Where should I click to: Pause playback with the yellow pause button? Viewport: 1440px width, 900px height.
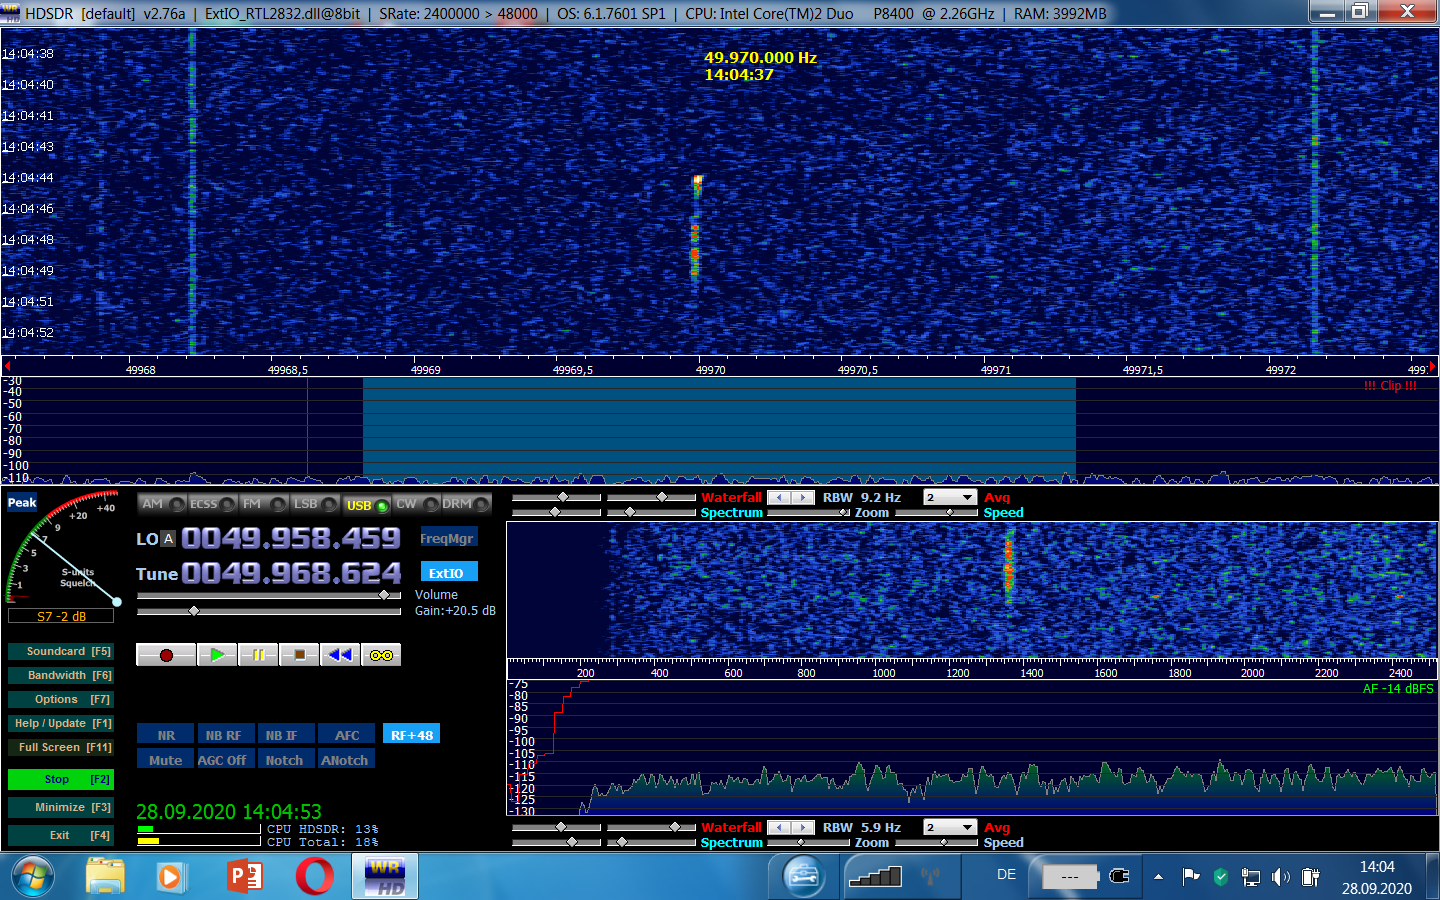pyautogui.click(x=258, y=655)
